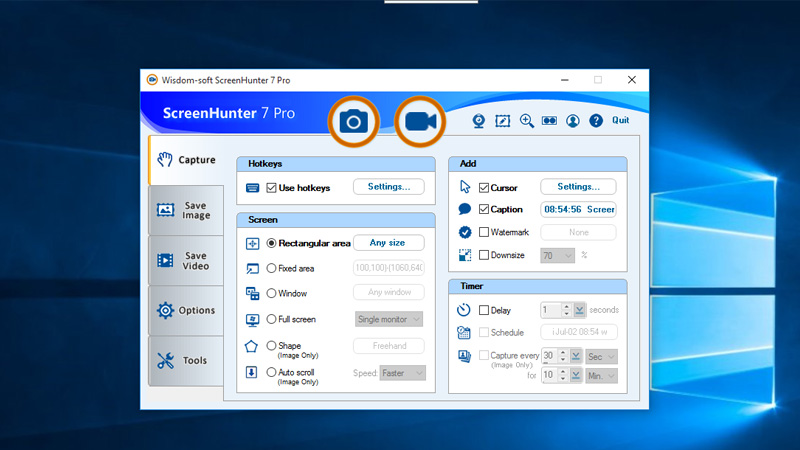Click the dual-screen recorder icon in the toolbar
800x450 pixels.
click(549, 121)
